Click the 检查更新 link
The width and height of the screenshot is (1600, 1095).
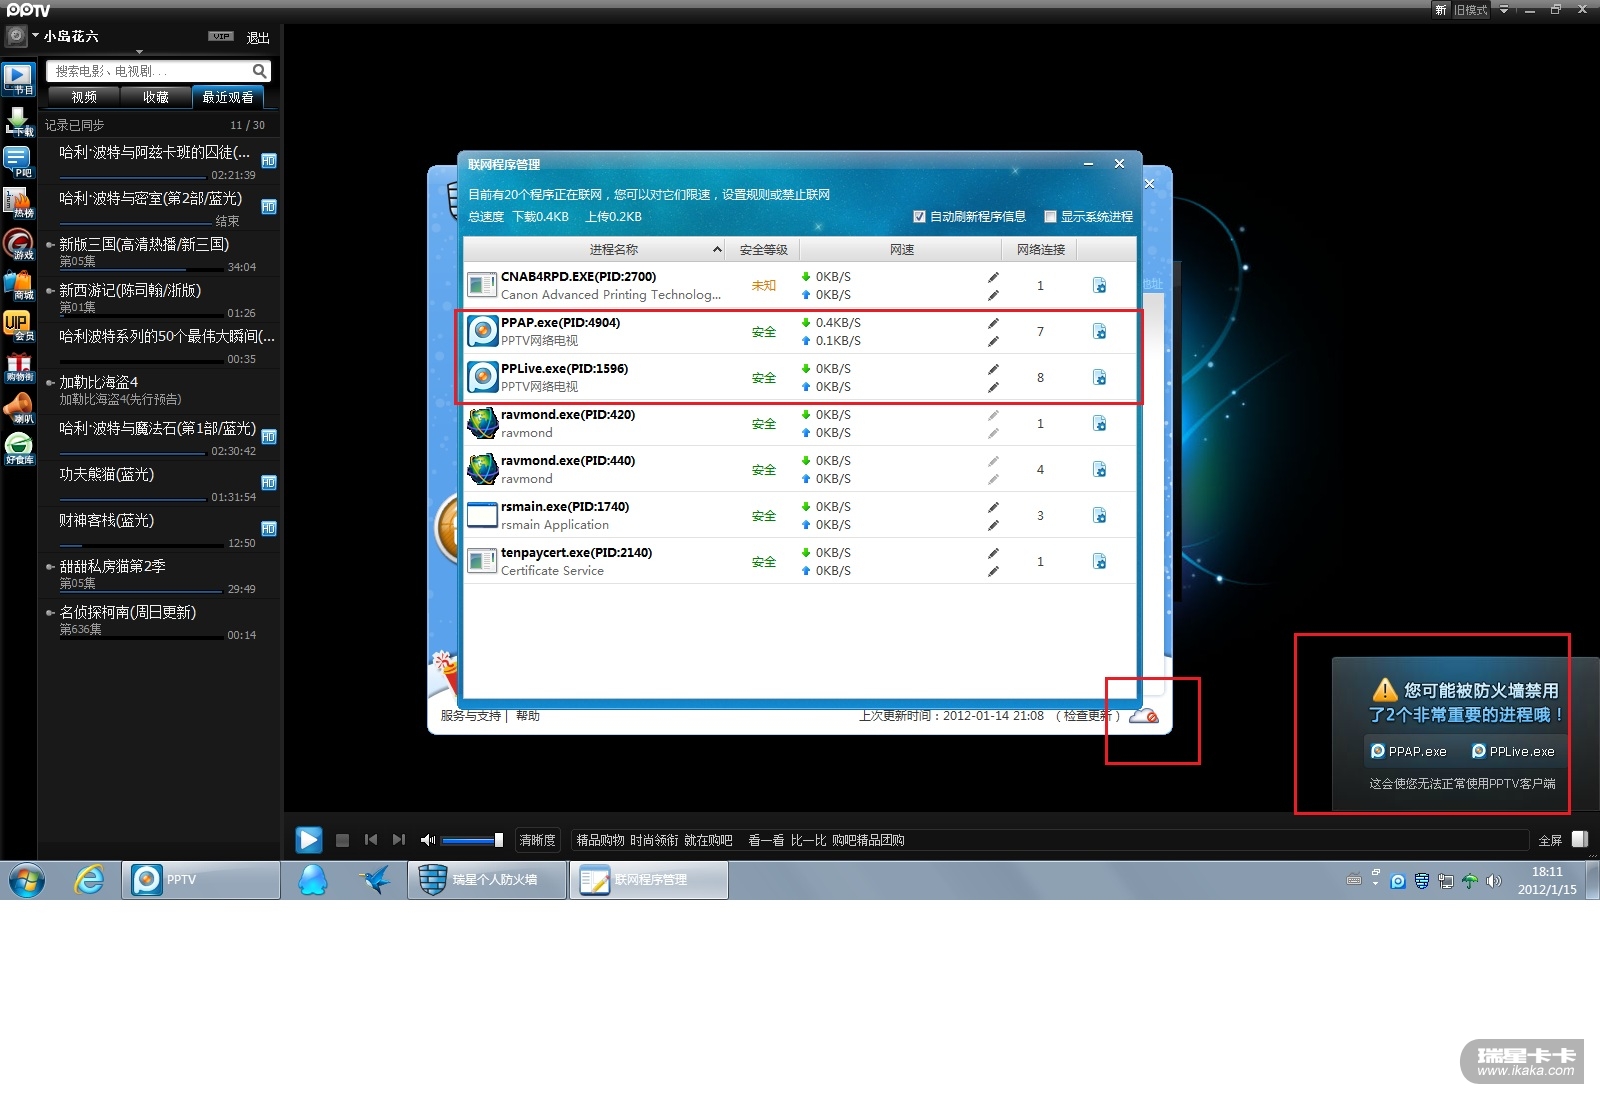click(1087, 716)
